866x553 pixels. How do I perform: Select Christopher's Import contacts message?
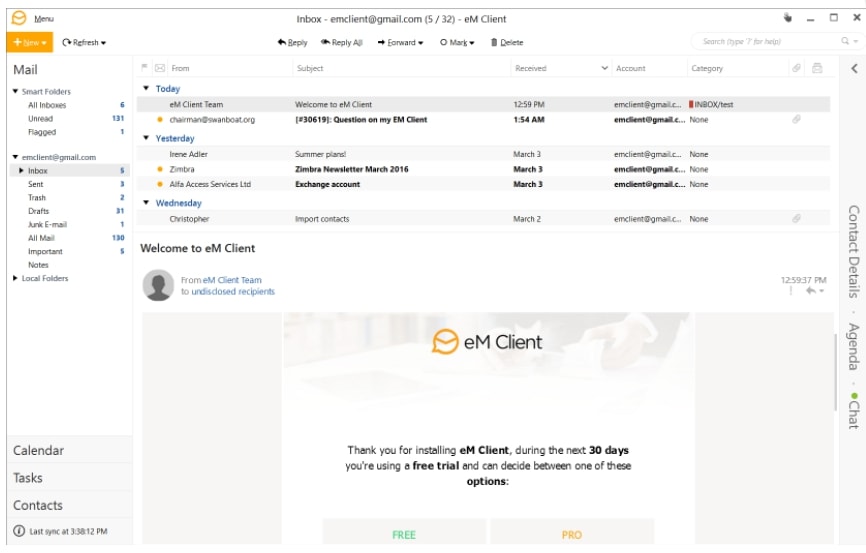point(483,219)
